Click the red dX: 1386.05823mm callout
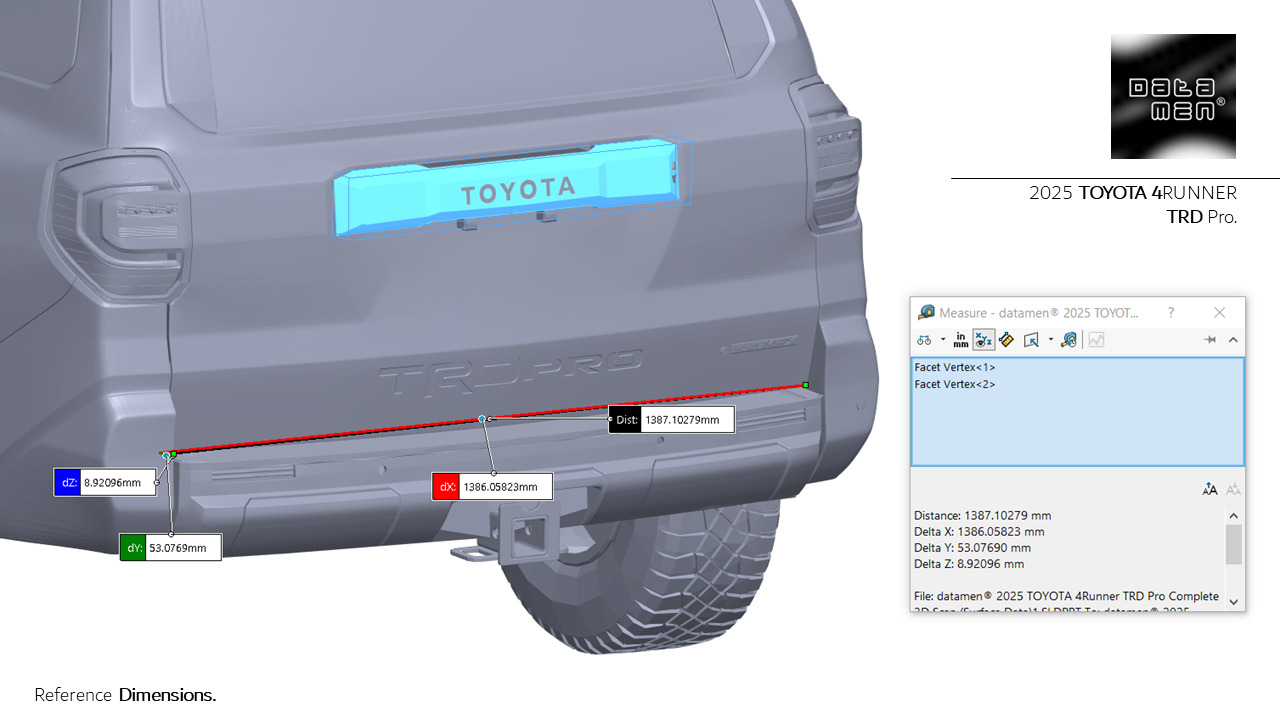1280x720 pixels. coord(492,487)
